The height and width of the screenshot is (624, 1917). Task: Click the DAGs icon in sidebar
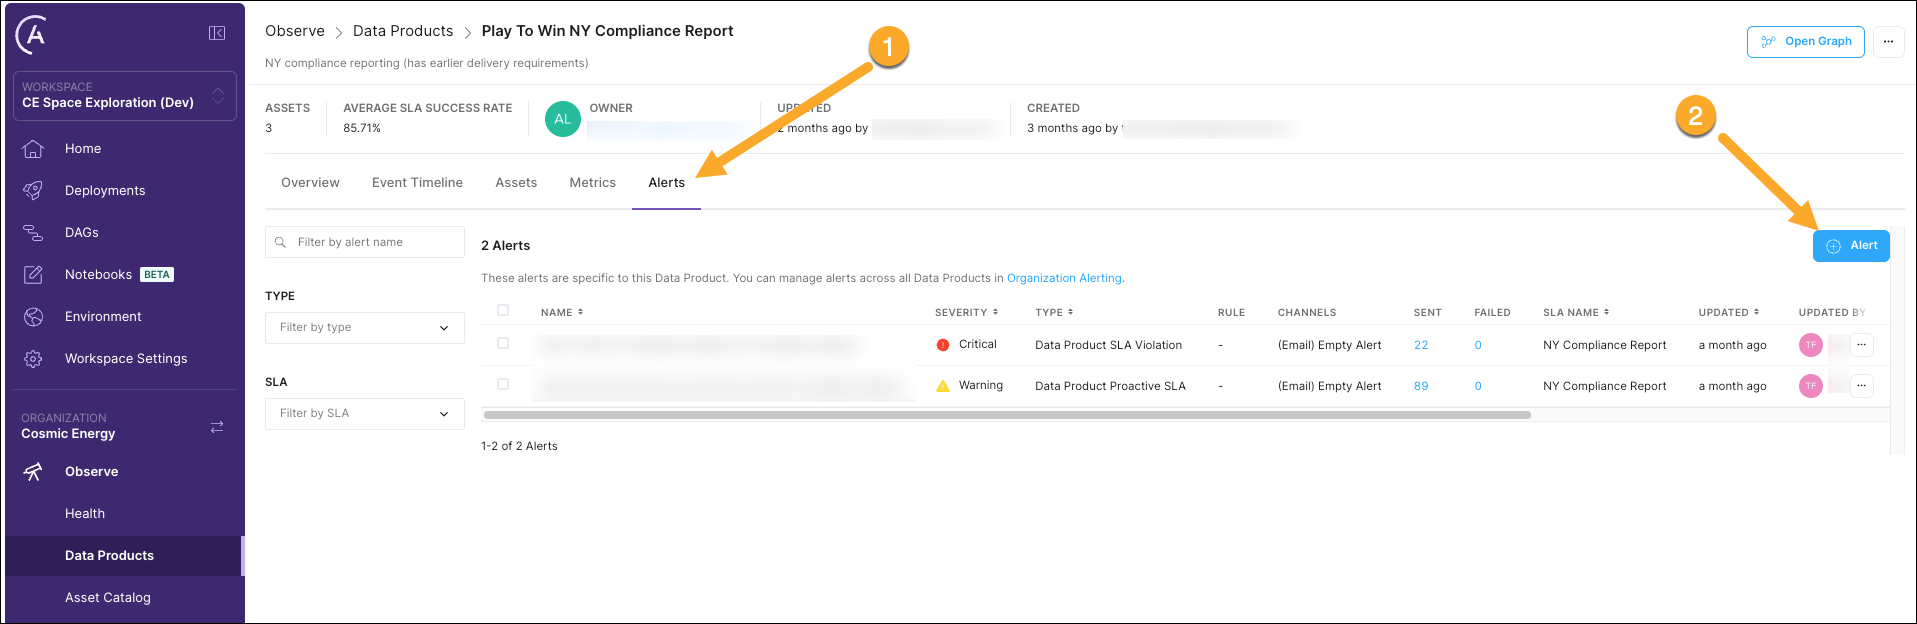(33, 233)
